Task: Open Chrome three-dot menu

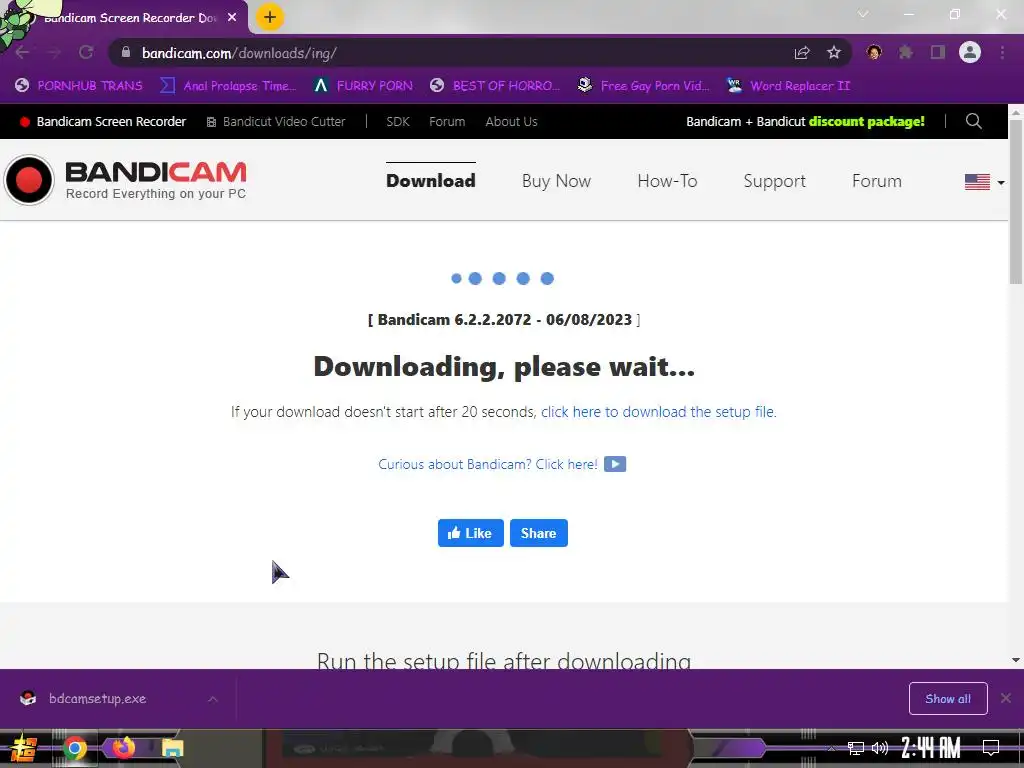Action: (x=1002, y=52)
